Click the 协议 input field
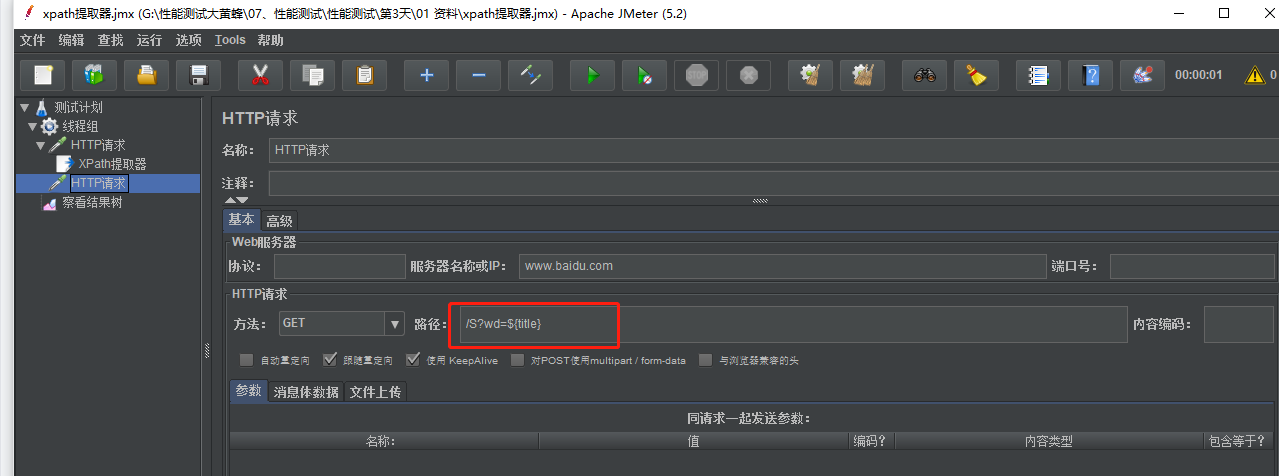1279x476 pixels. tap(340, 266)
